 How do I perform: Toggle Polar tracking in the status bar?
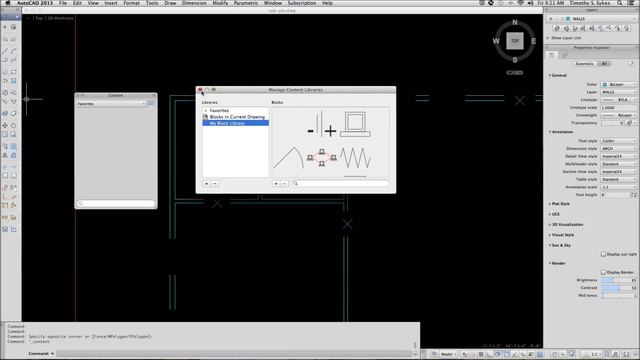(x=498, y=354)
